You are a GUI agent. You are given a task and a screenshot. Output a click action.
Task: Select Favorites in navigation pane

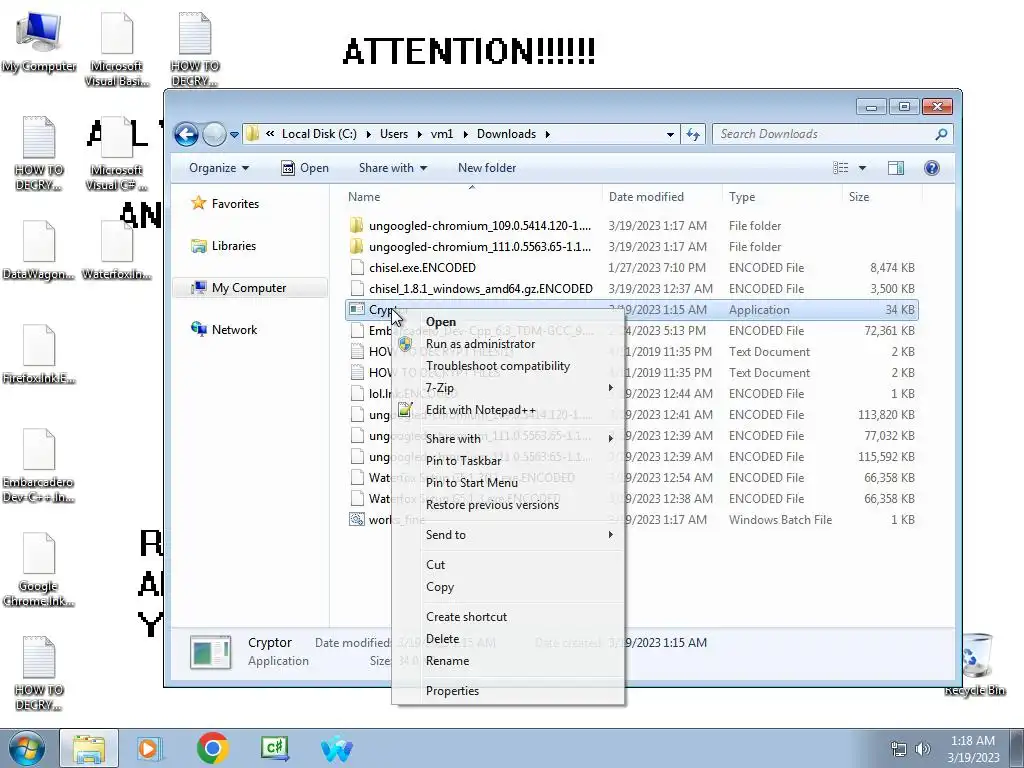click(225, 204)
